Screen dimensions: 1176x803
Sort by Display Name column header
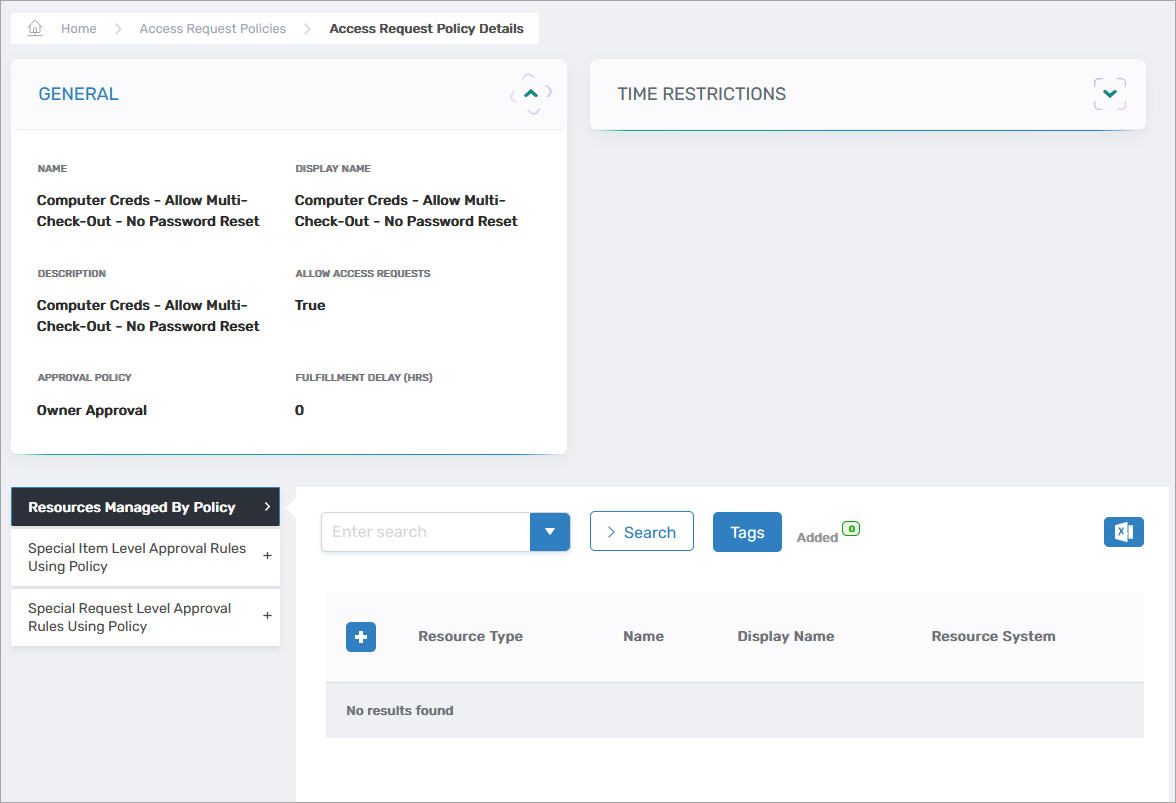[x=785, y=636]
